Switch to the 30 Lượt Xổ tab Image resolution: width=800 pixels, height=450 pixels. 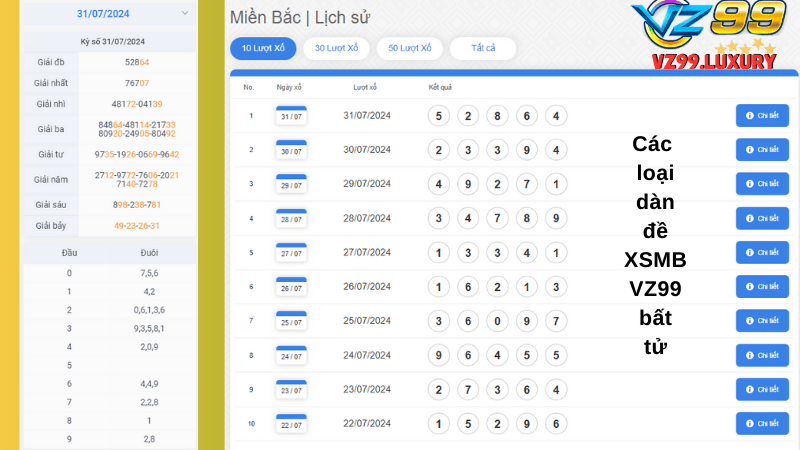click(336, 48)
